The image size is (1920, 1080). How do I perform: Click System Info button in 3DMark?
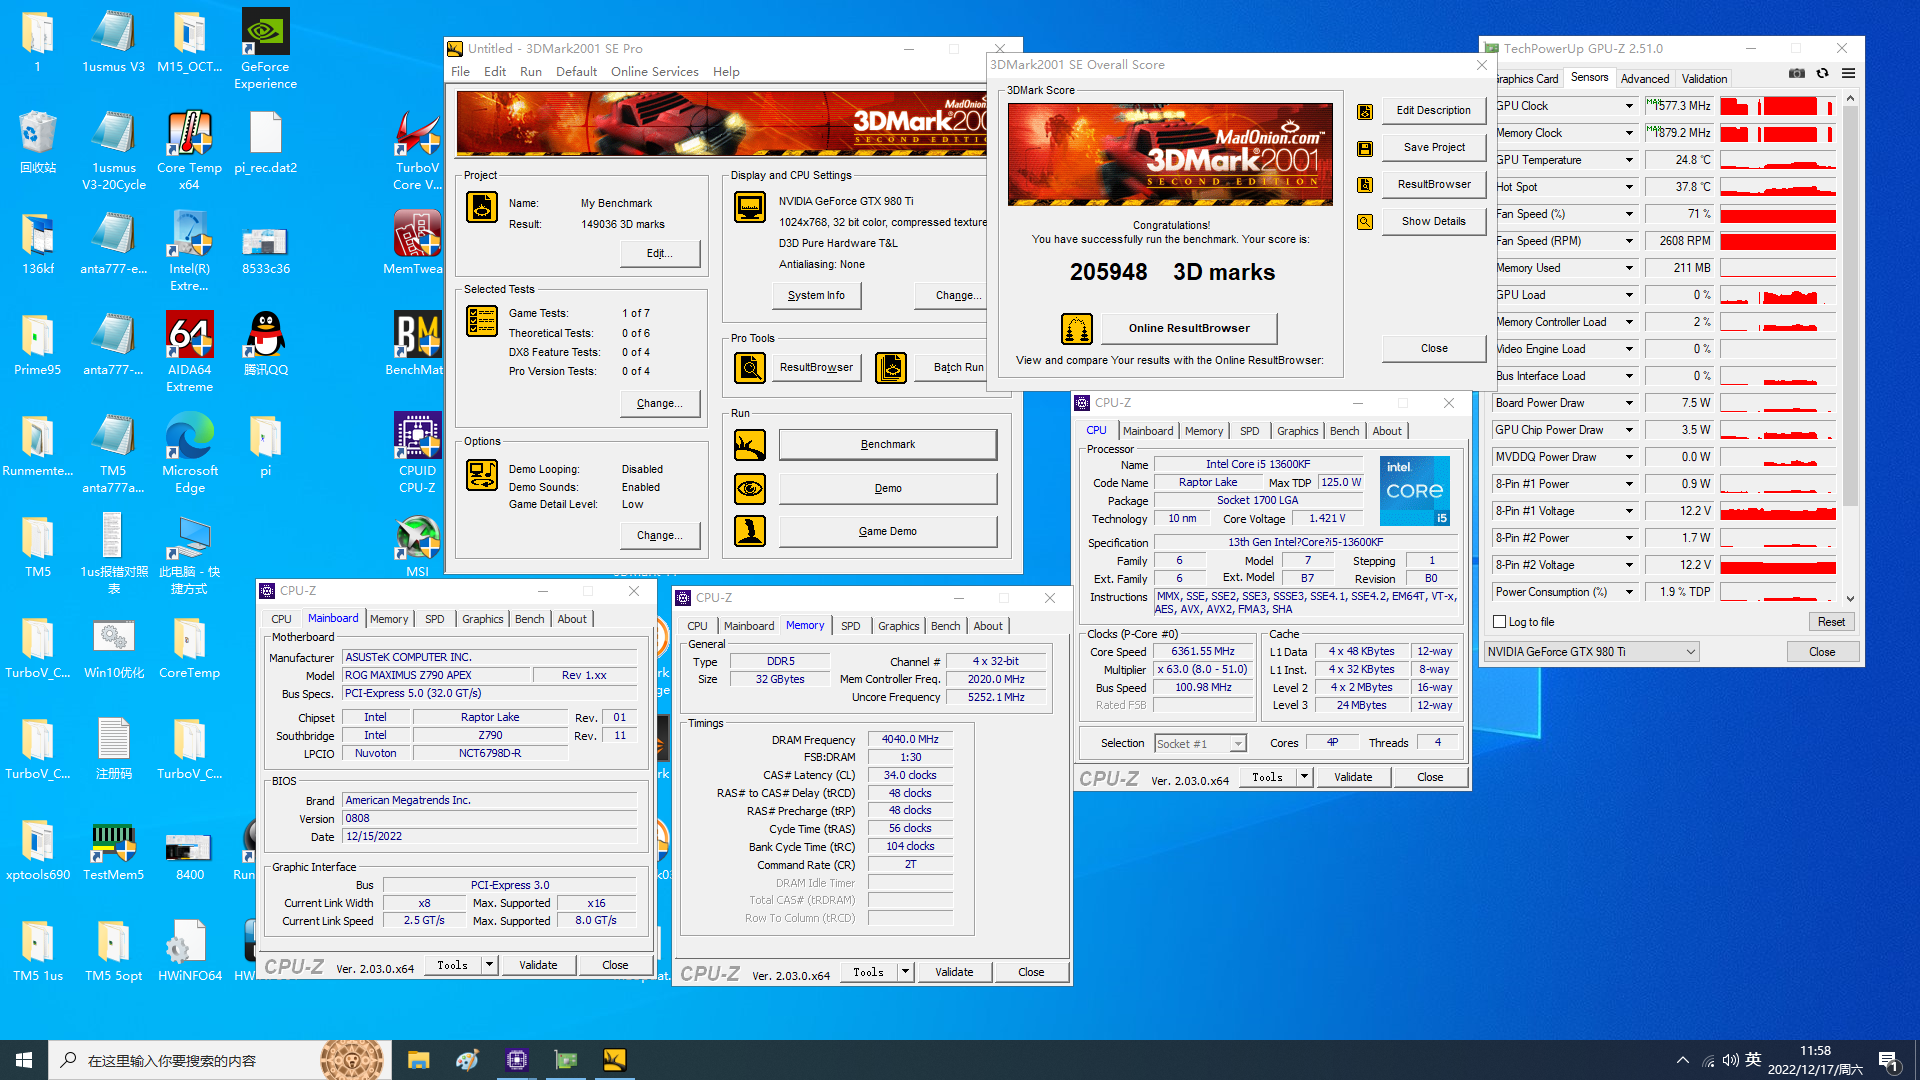pos(816,295)
